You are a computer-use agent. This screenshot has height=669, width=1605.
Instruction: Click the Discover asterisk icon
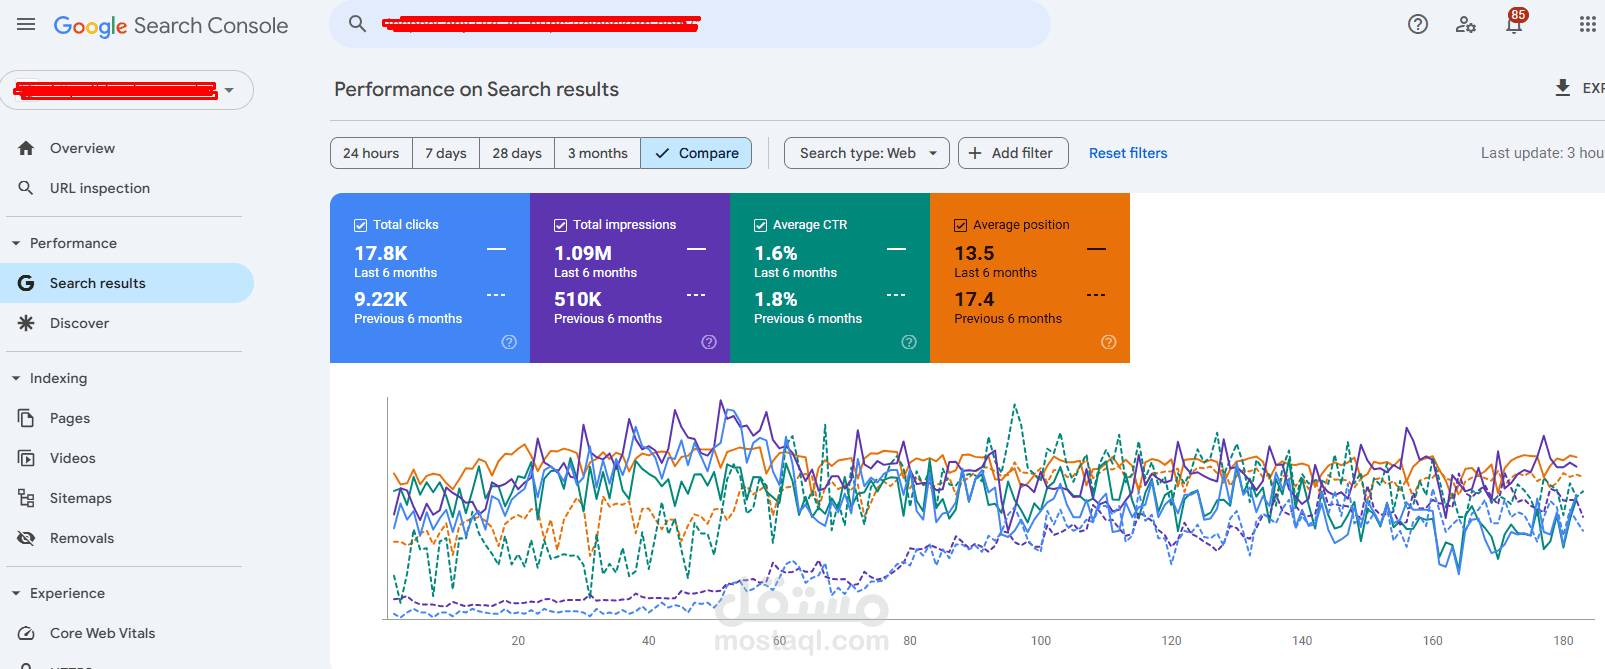(26, 323)
